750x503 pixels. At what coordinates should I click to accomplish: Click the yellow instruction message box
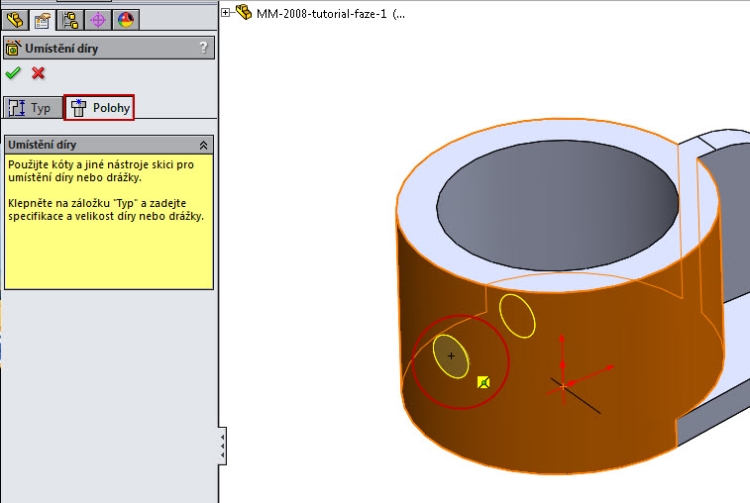109,221
